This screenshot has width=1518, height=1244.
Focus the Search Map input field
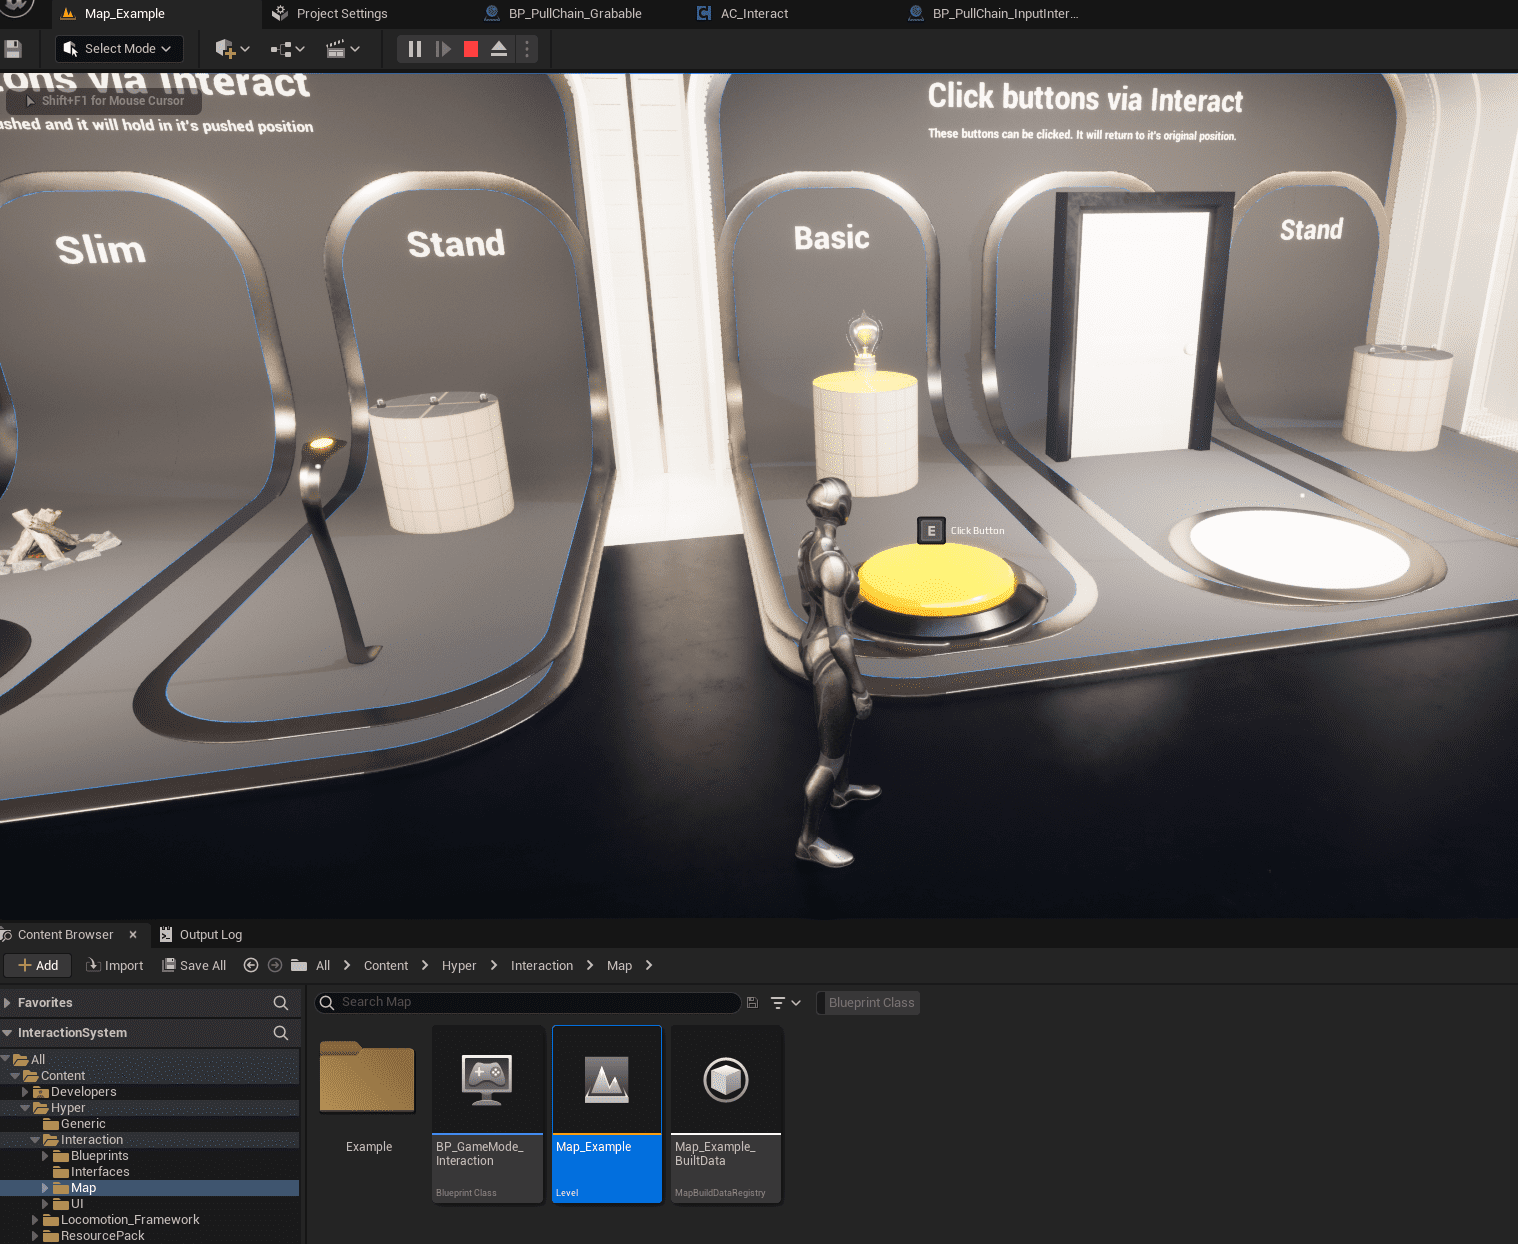pos(529,1002)
